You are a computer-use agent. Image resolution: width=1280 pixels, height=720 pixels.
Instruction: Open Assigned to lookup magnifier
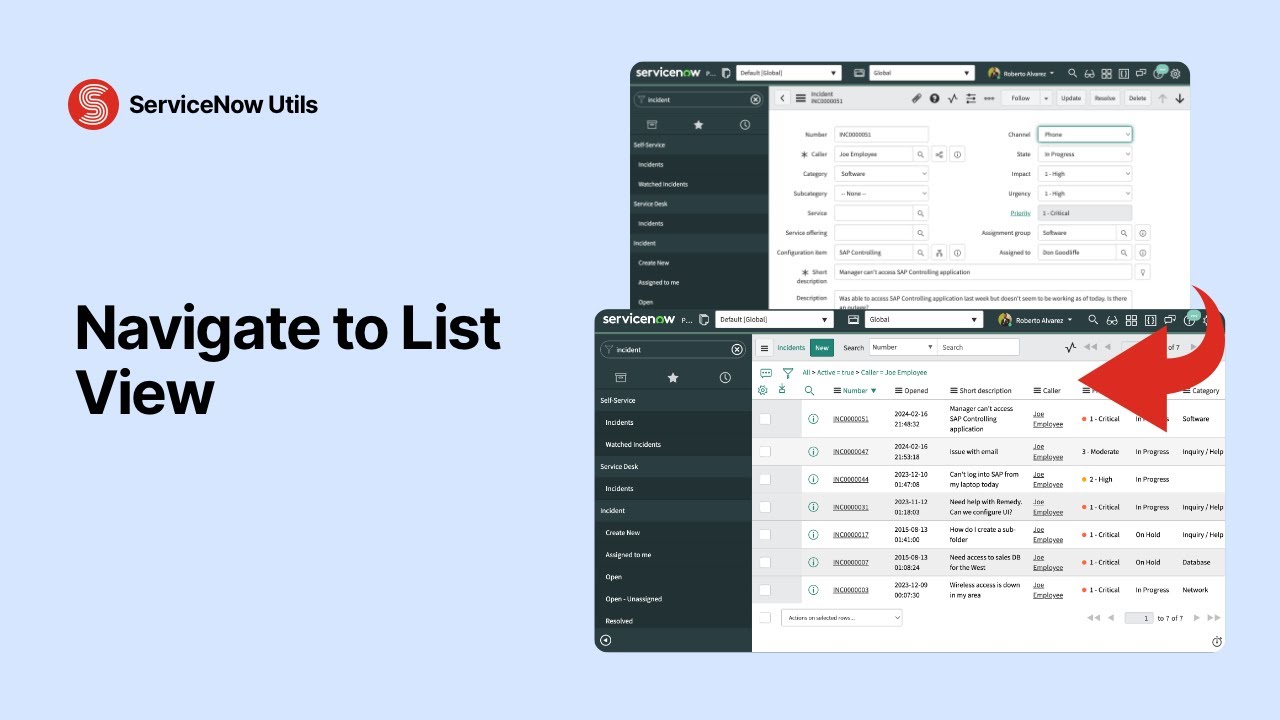click(1124, 253)
